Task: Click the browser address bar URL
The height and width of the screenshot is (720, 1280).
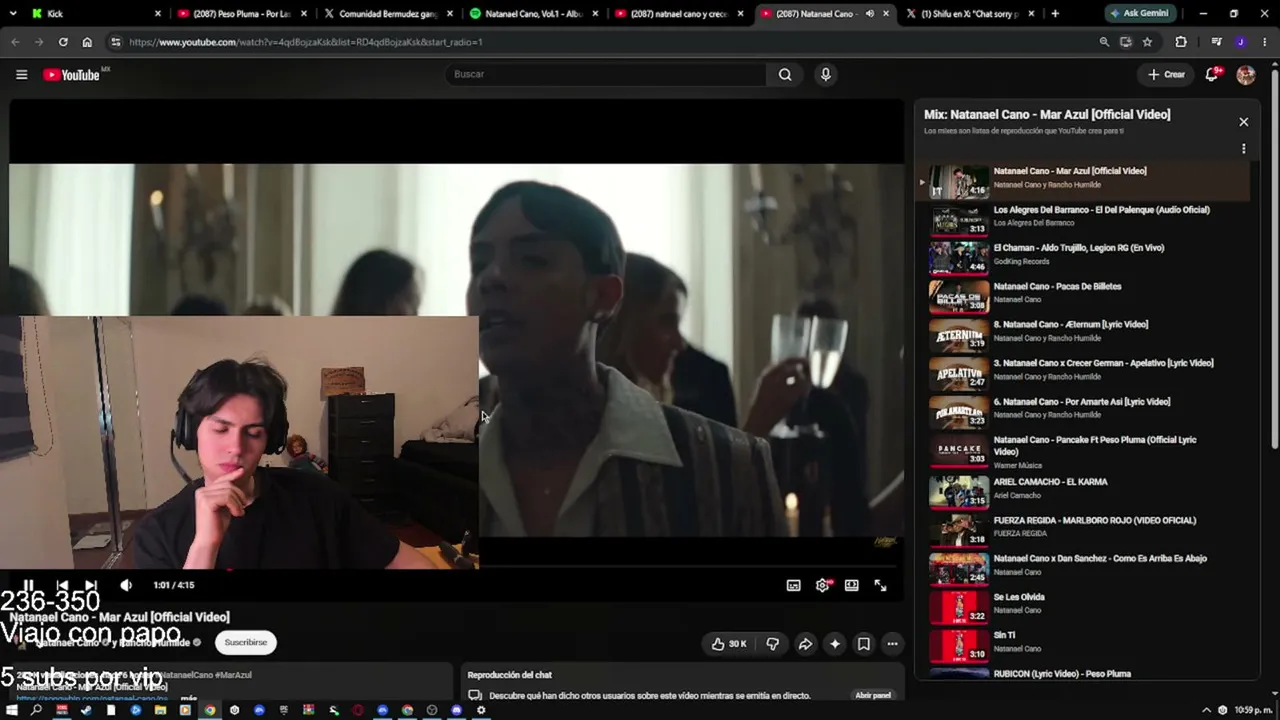Action: (306, 42)
